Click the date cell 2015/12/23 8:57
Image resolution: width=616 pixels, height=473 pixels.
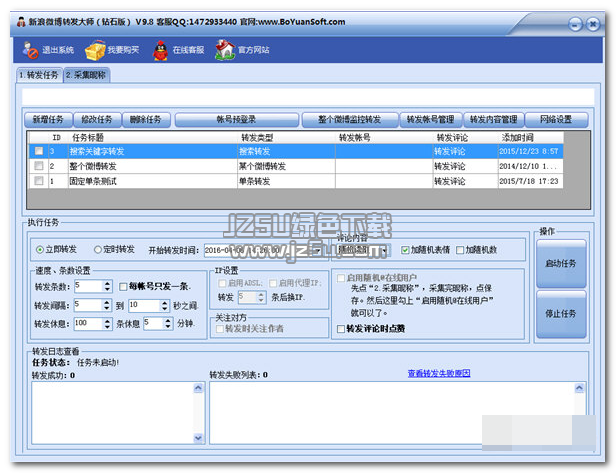[x=529, y=151]
